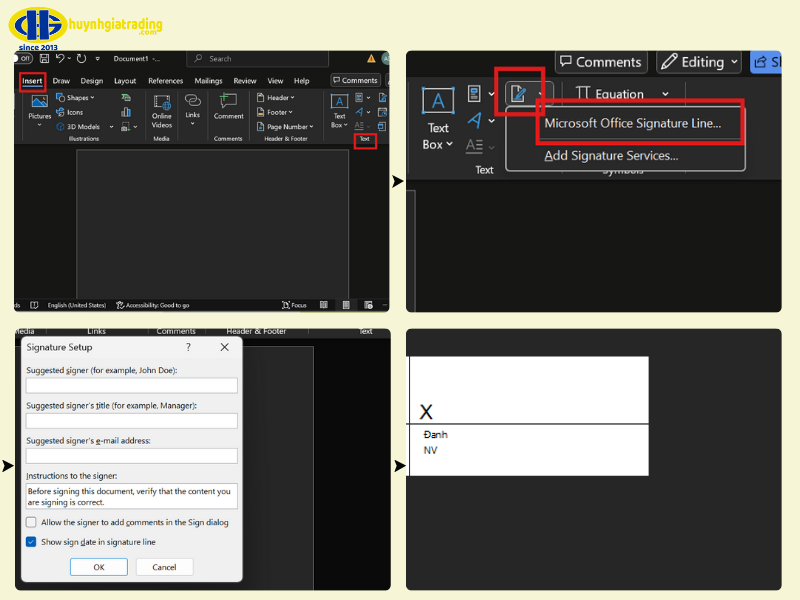Switch to the Insert ribbon tab
The image size is (800, 600).
click(33, 81)
